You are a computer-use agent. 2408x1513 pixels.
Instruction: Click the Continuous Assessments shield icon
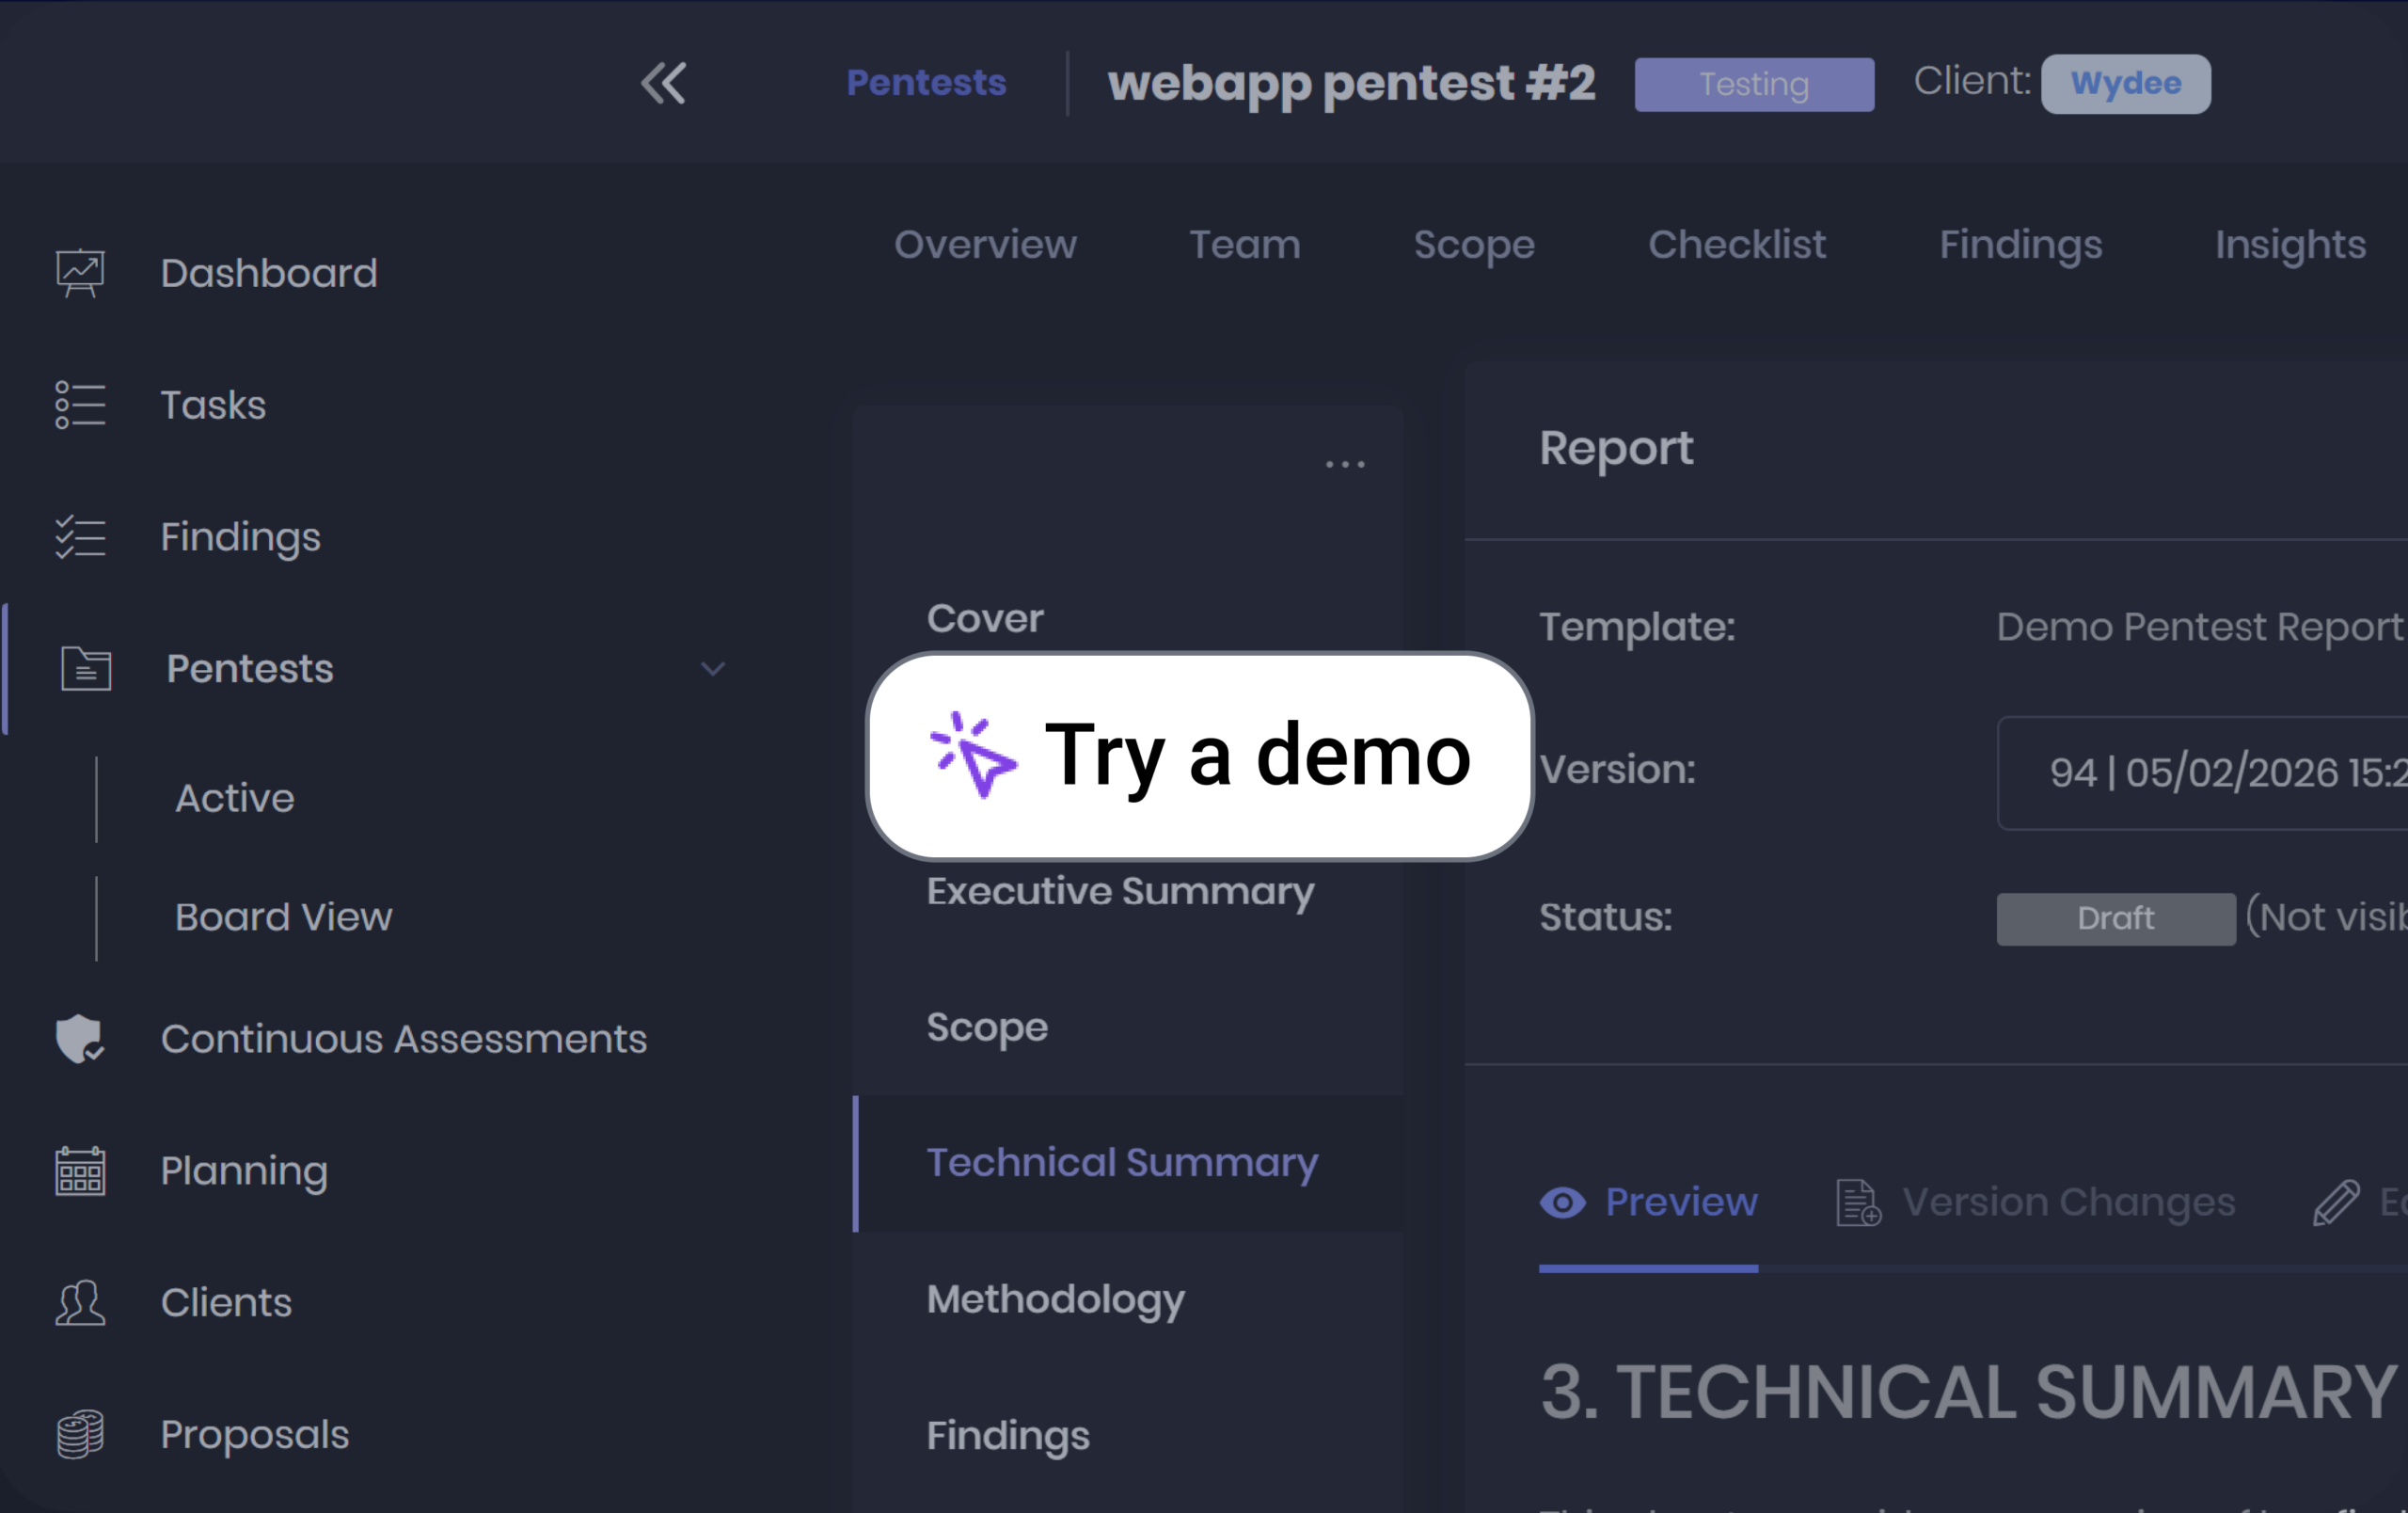(80, 1039)
